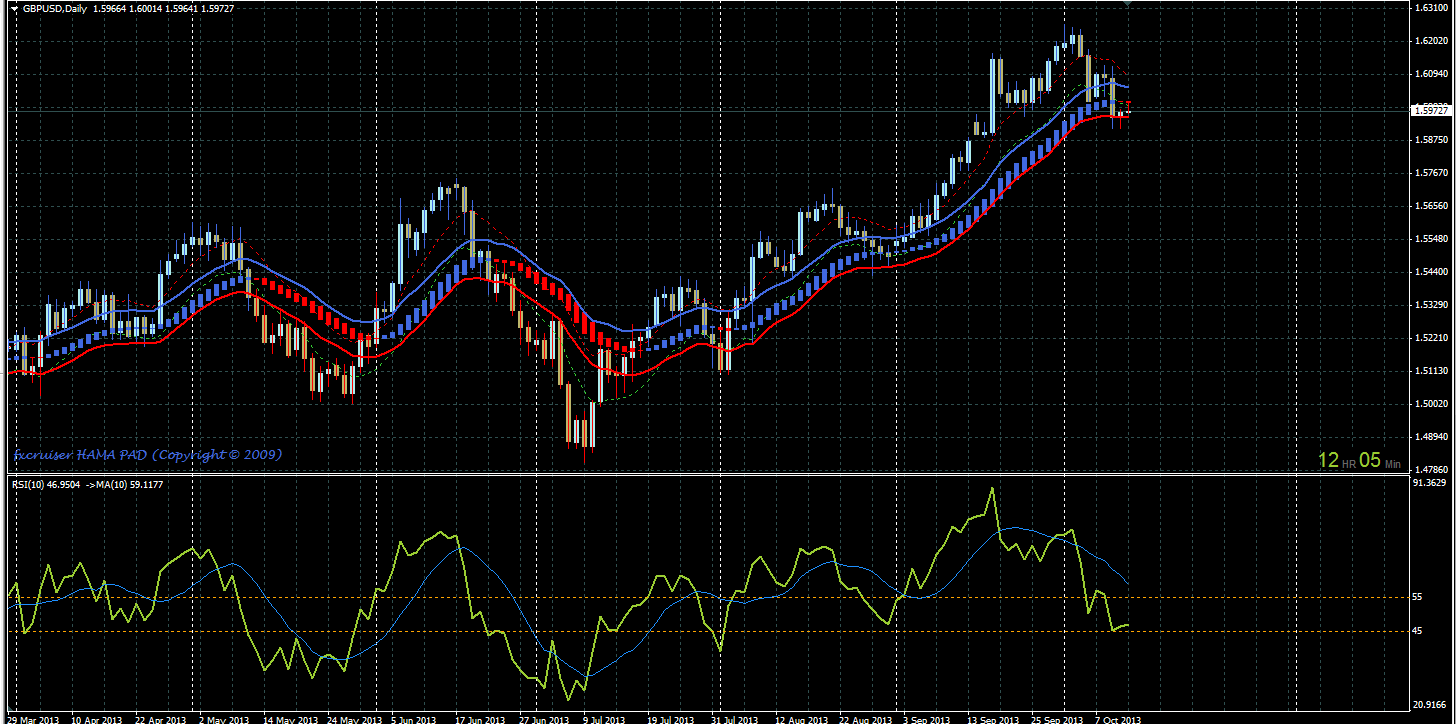The width and height of the screenshot is (1456, 724).
Task: Click RSI scale value 91.3629
Action: [1432, 483]
